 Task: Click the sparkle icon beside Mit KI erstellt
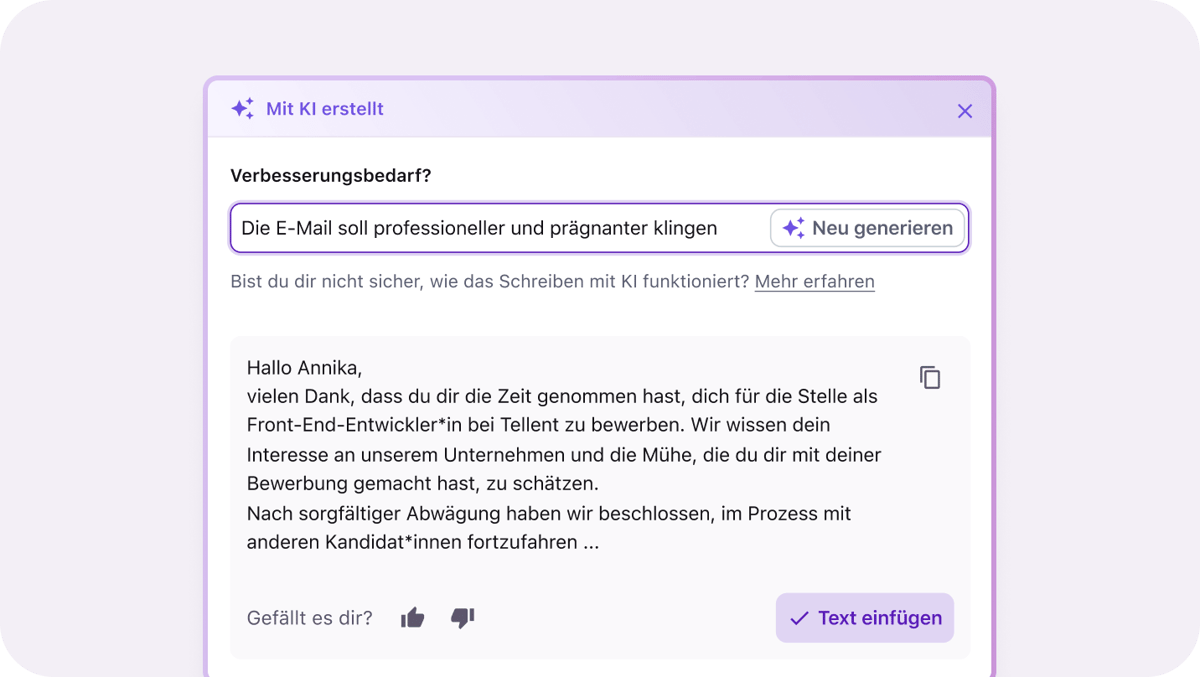[242, 109]
